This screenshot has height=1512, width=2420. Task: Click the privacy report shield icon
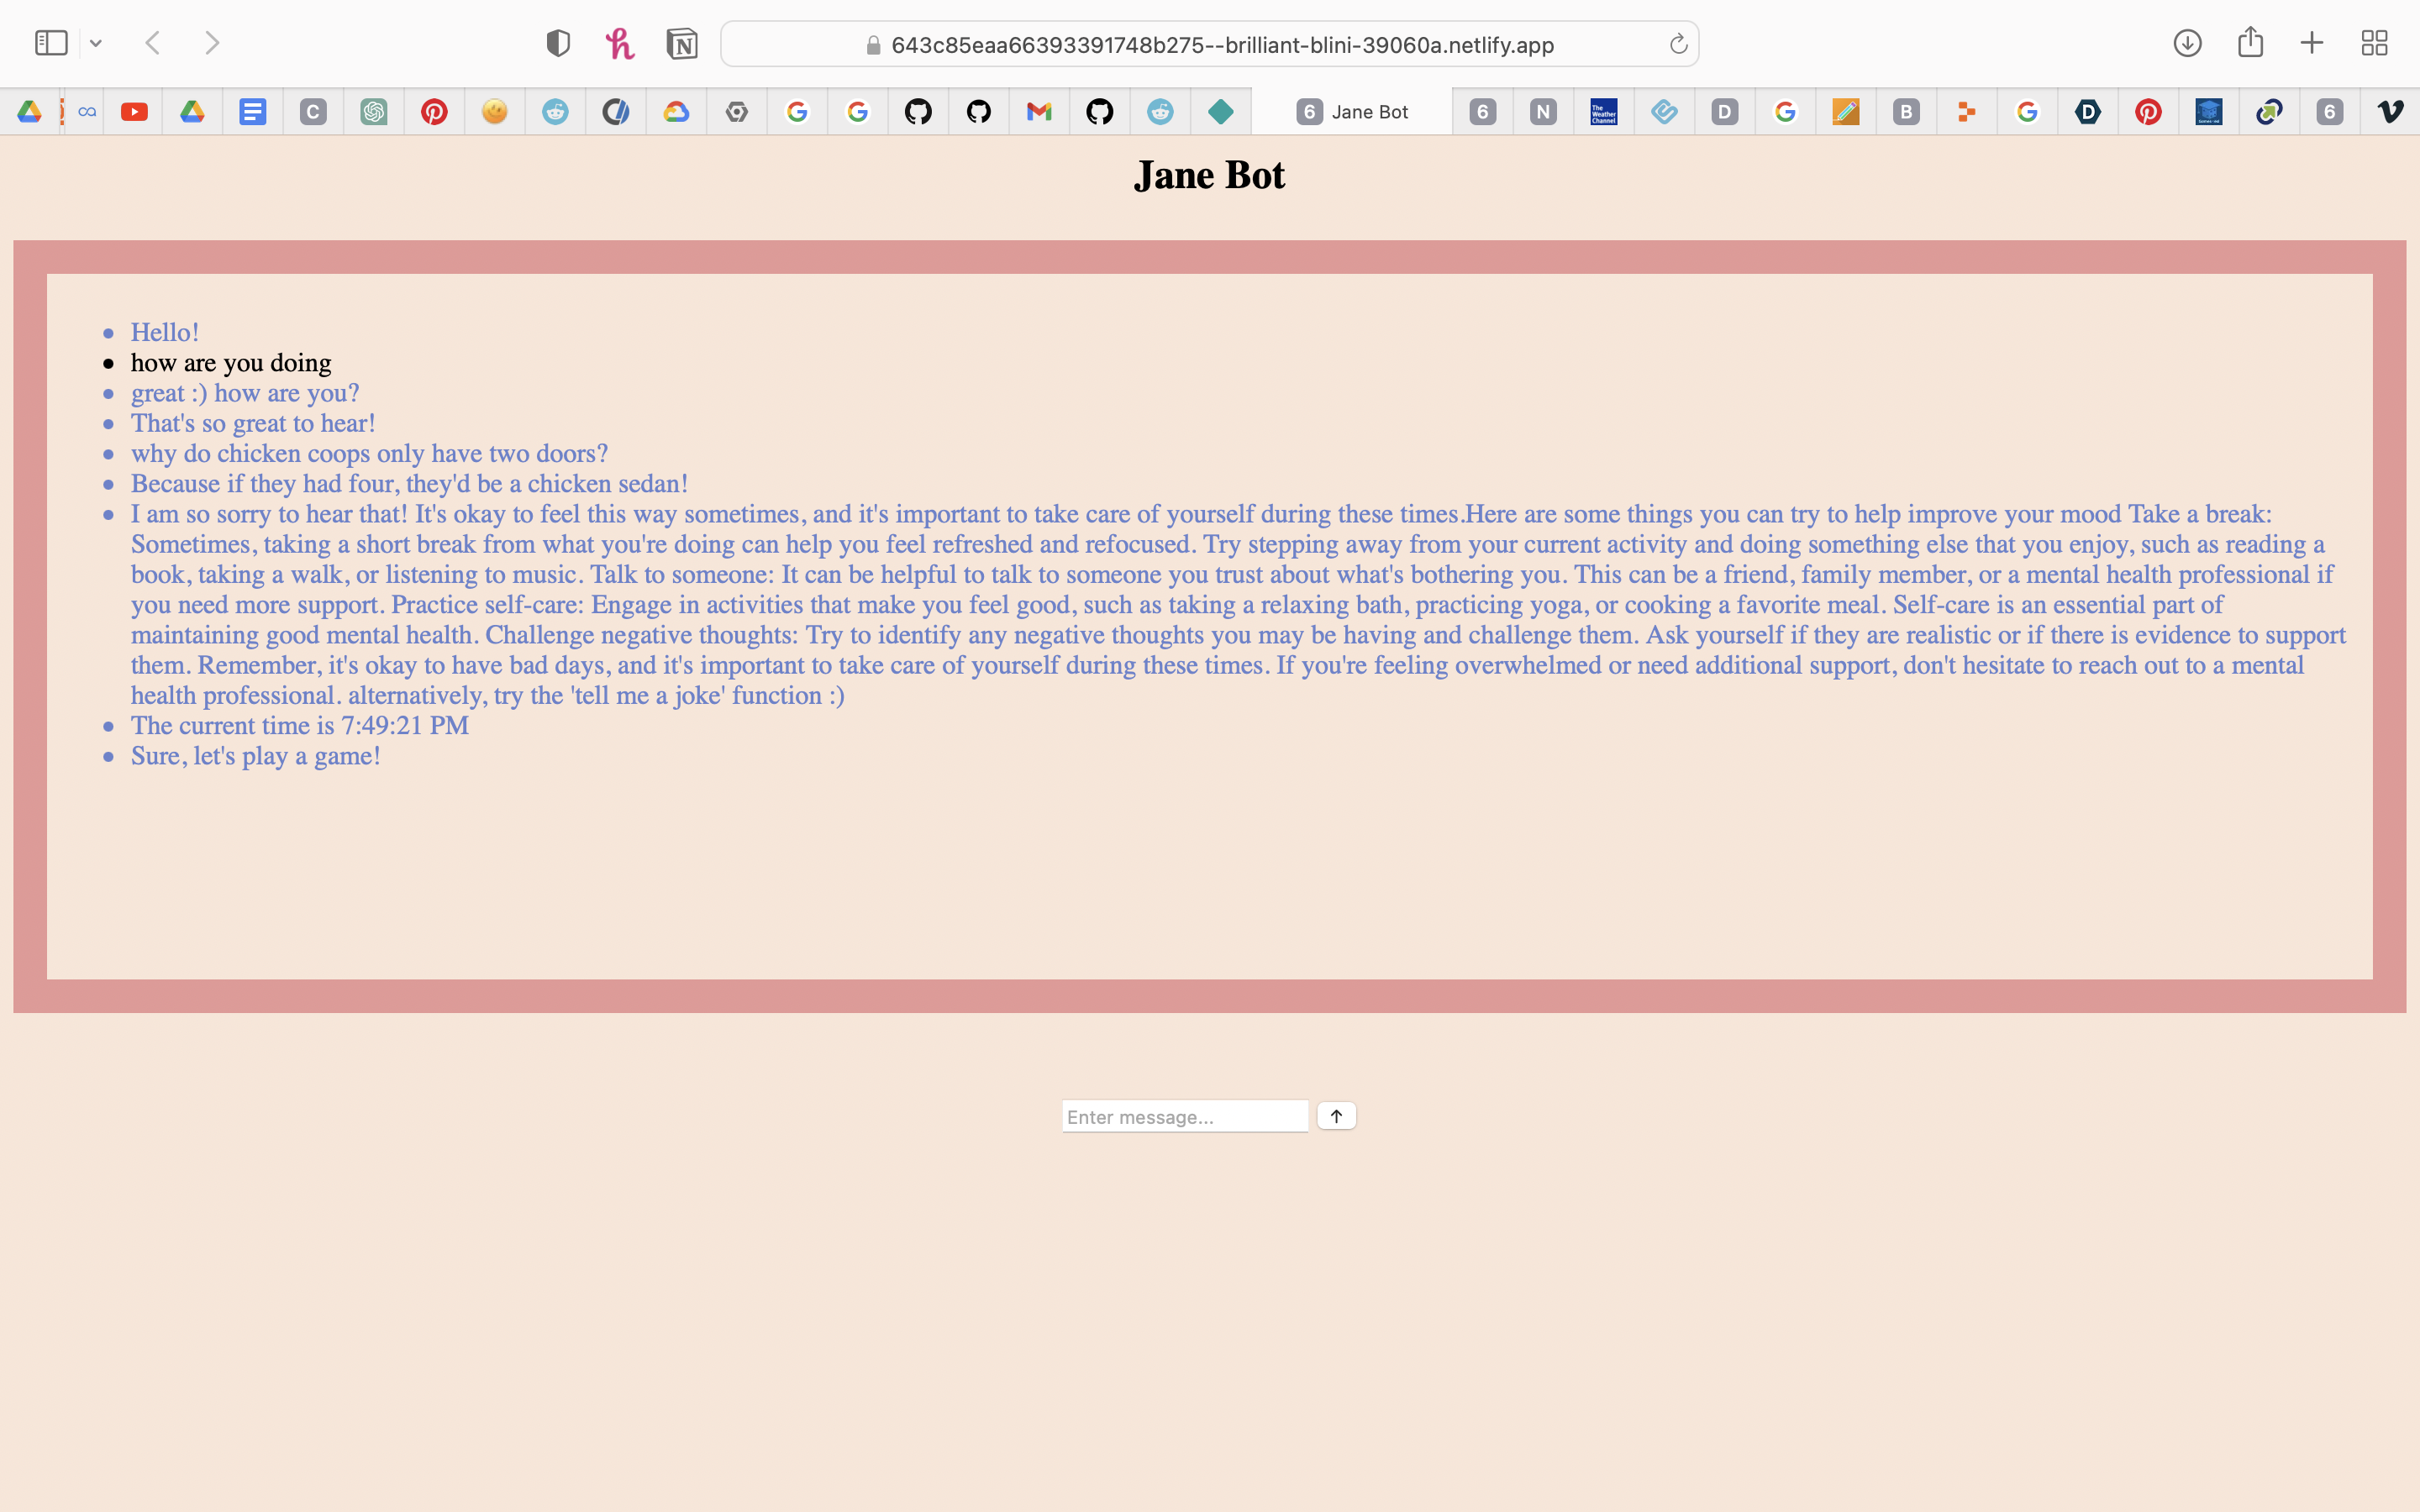[x=558, y=43]
